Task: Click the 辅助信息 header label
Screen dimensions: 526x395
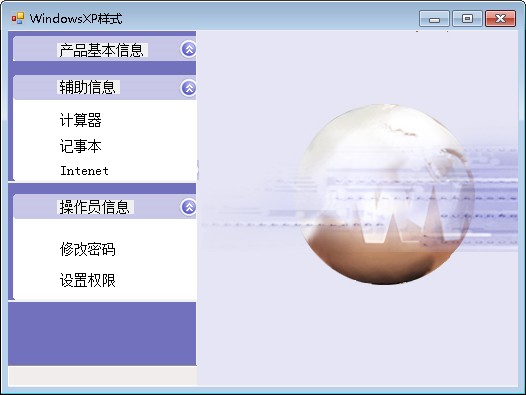Action: (x=88, y=87)
